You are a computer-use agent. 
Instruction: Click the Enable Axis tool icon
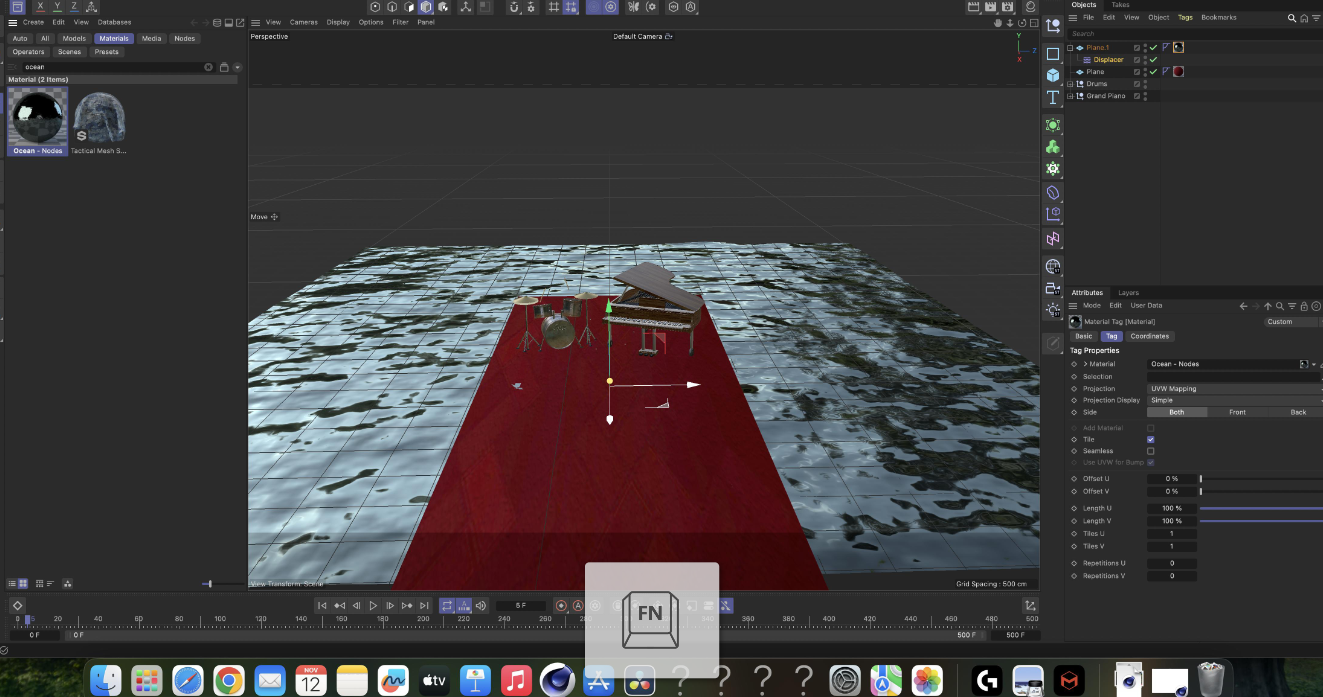[466, 7]
